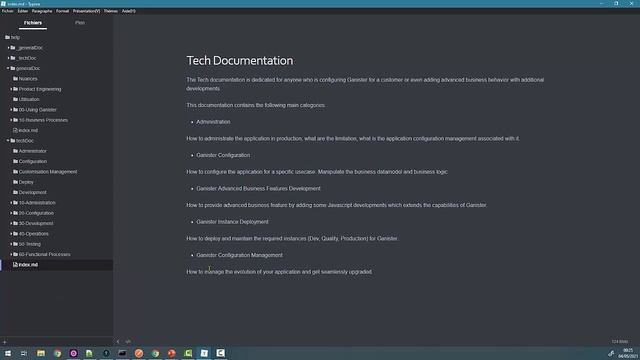Click the Ganister Advanced Business Features Development bullet
Viewport: 640px width, 360px height.
tap(258, 189)
